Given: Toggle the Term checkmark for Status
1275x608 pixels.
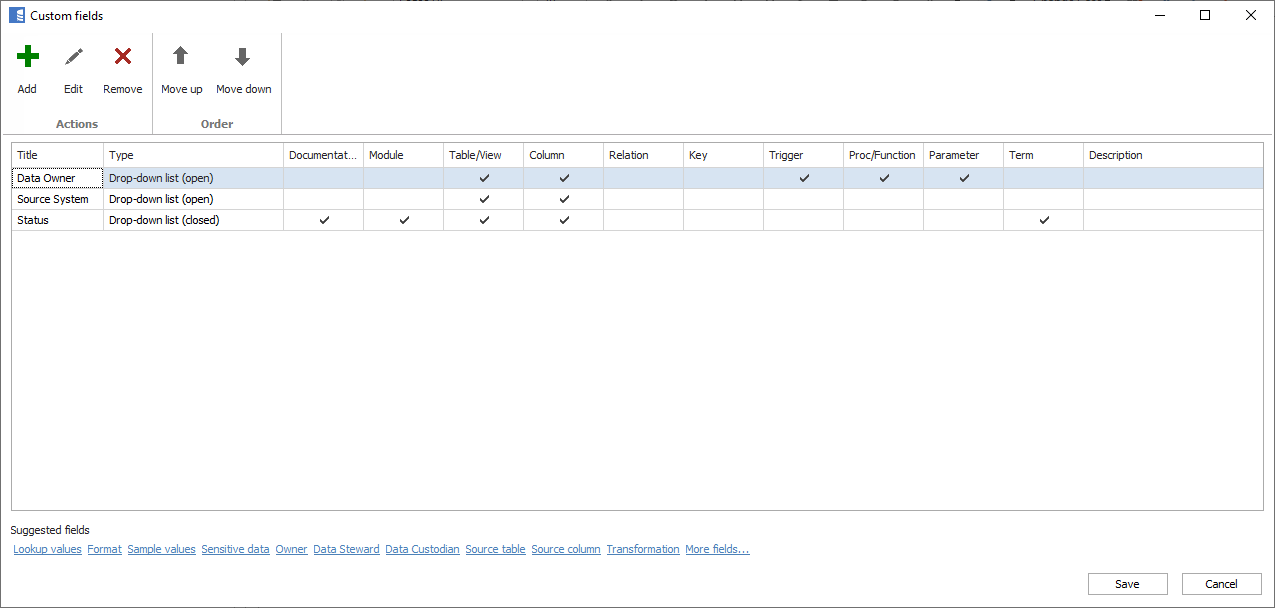Looking at the screenshot, I should click(1042, 220).
